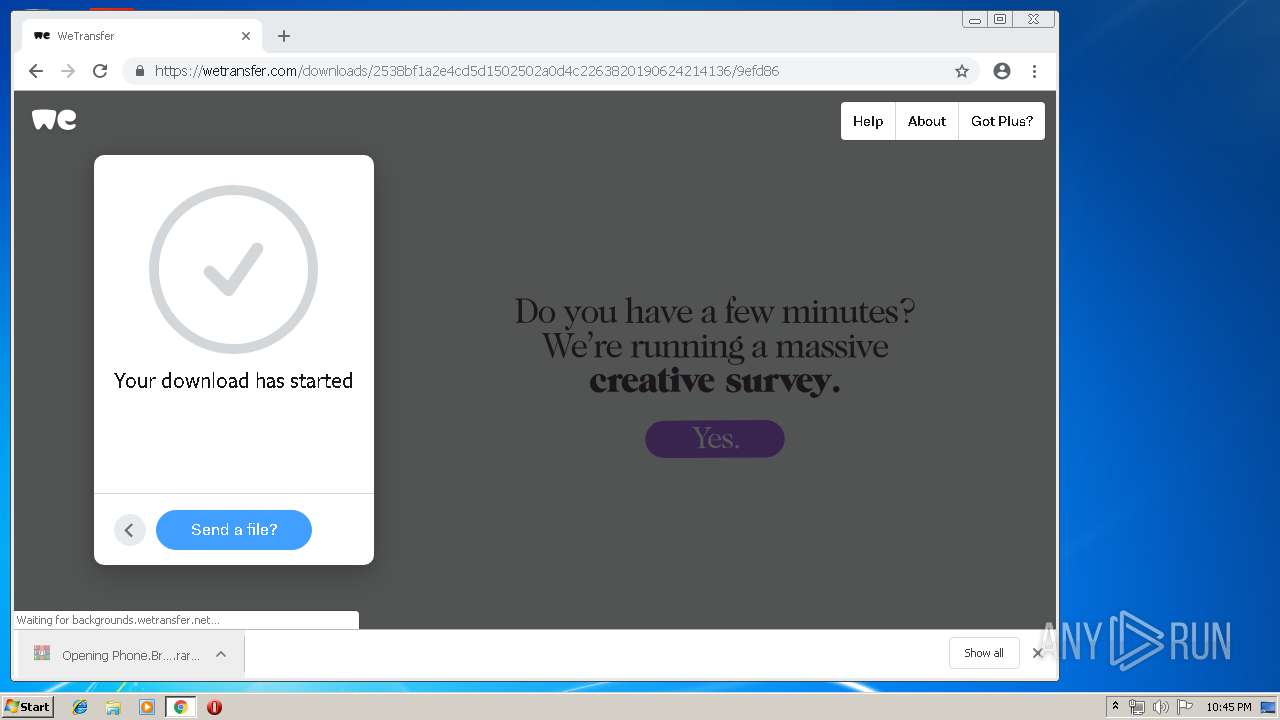
Task: Close the downloads bar
Action: (x=1038, y=653)
